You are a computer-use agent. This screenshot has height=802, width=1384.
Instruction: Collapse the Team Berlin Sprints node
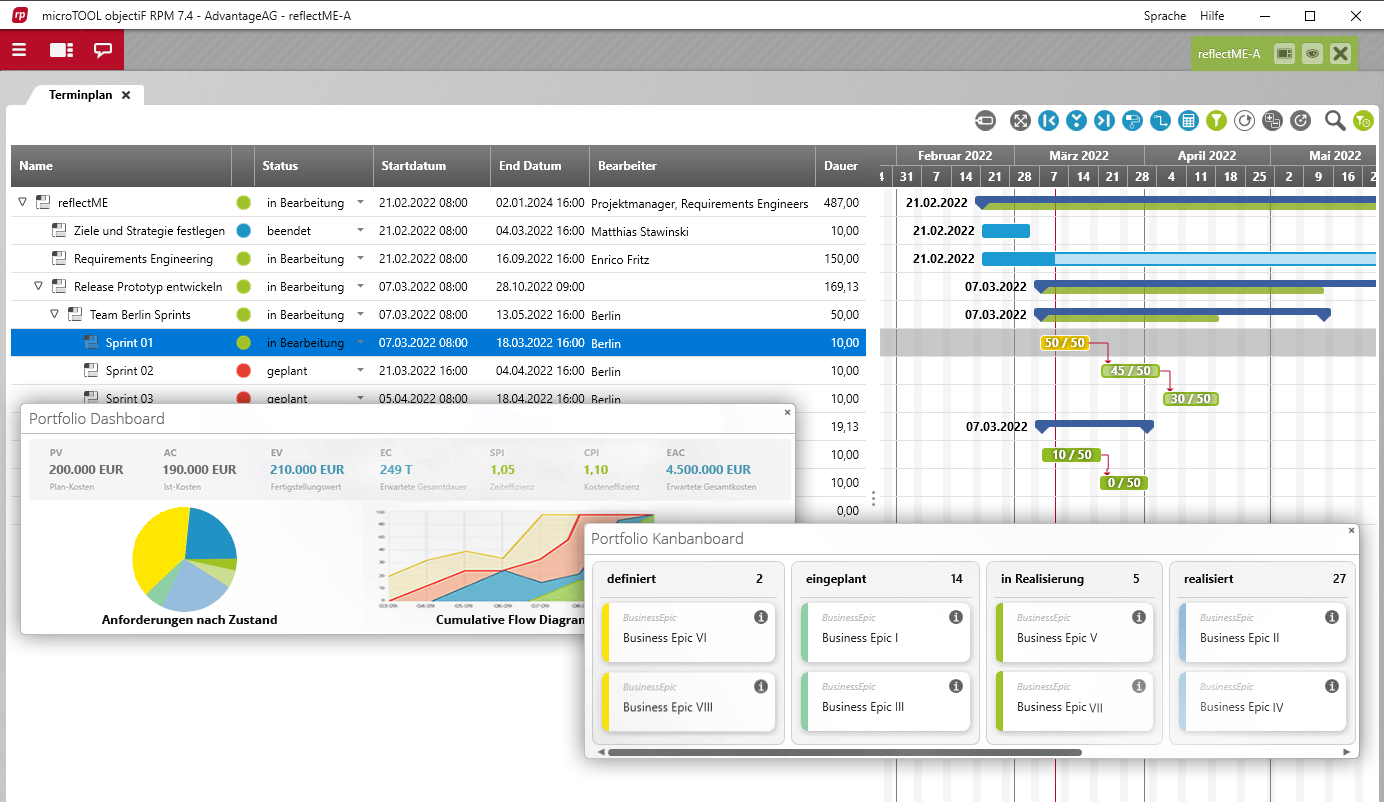(55, 314)
